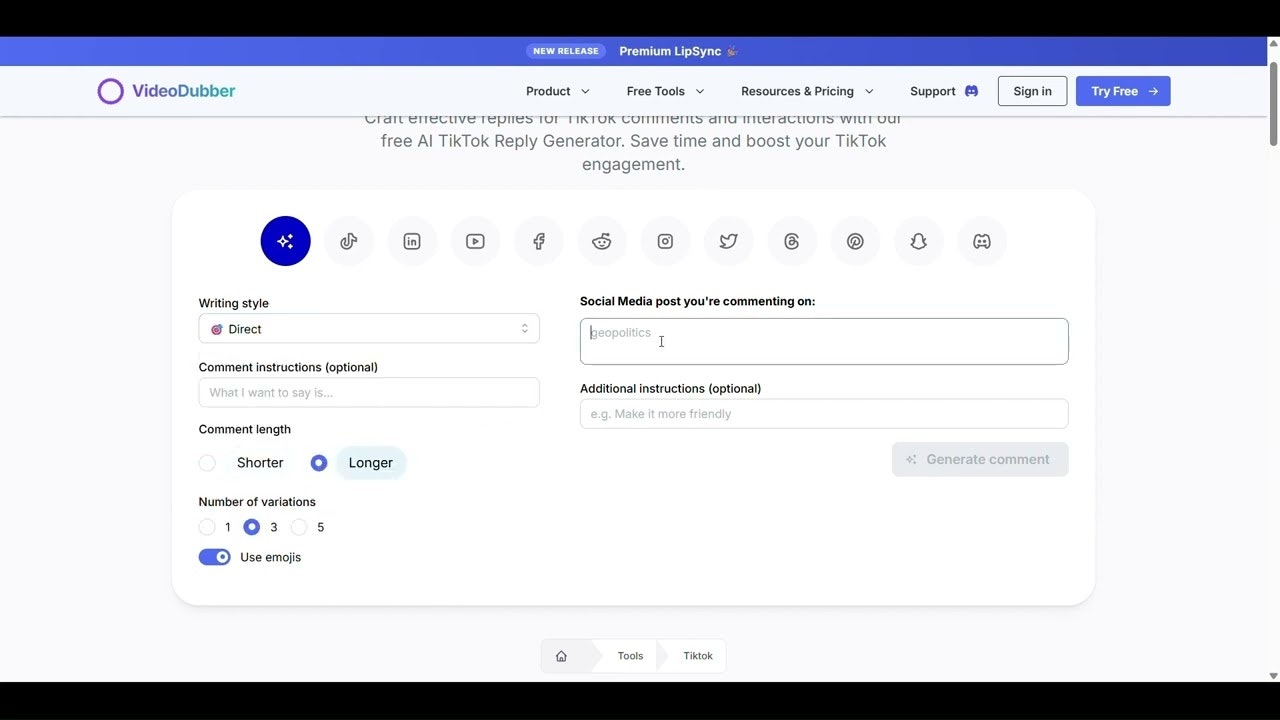
Task: Click the Try Free button
Action: point(1123,91)
